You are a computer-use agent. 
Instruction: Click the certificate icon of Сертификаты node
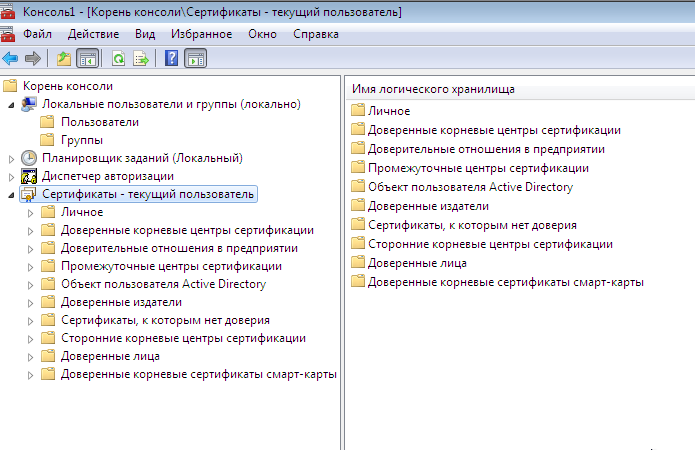(29, 194)
